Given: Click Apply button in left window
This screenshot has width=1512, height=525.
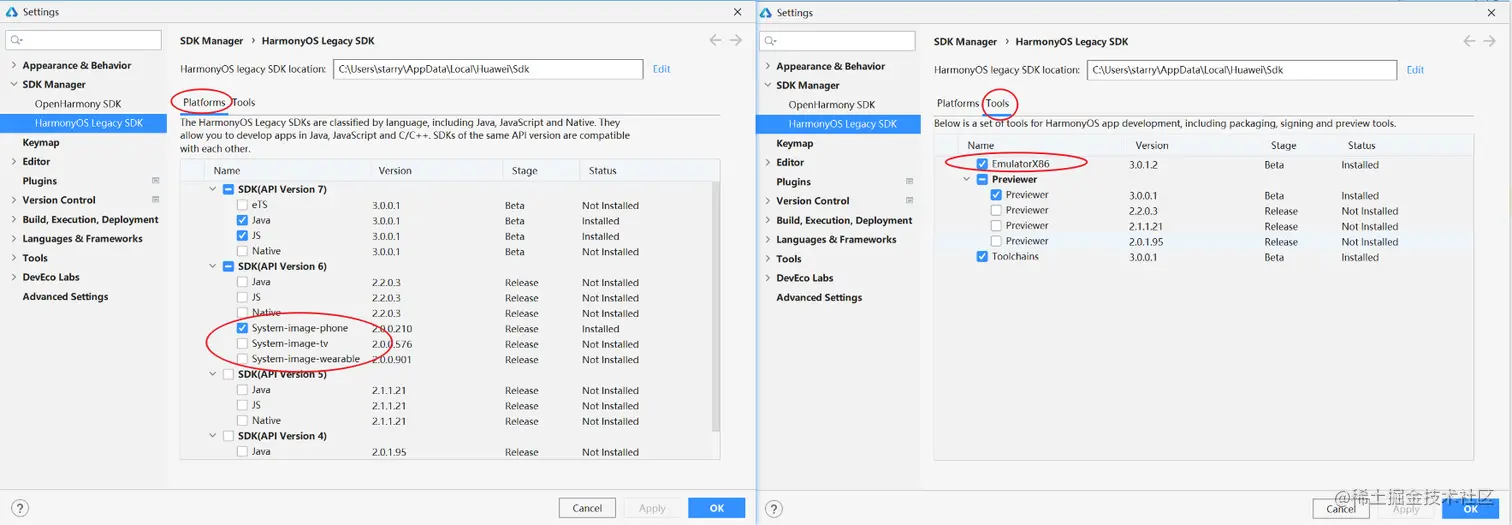Looking at the screenshot, I should [x=652, y=508].
